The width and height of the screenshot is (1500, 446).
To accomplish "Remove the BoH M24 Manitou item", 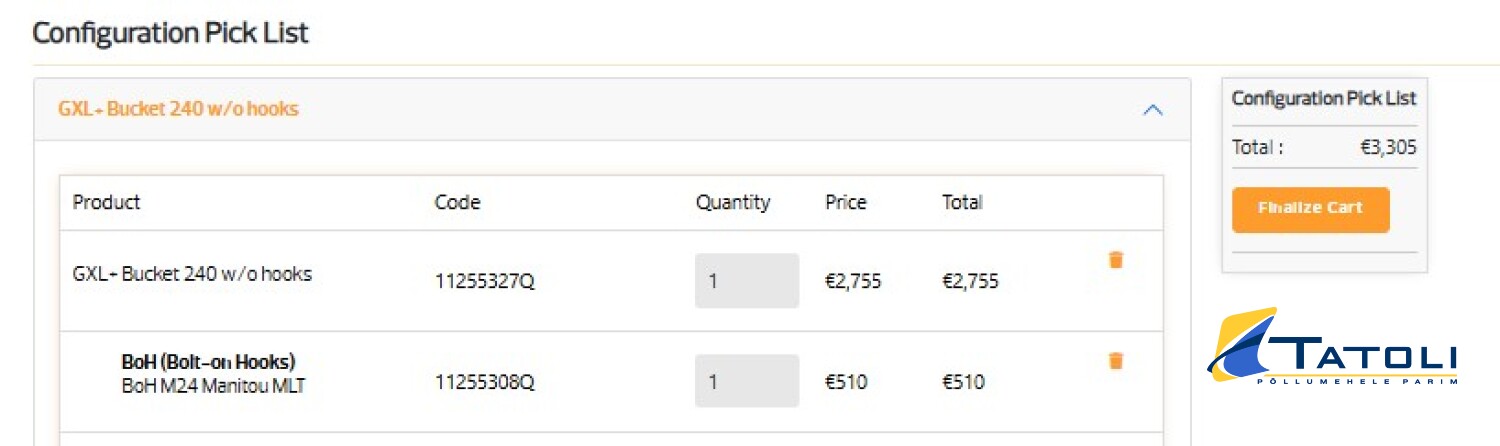I will 1116,361.
